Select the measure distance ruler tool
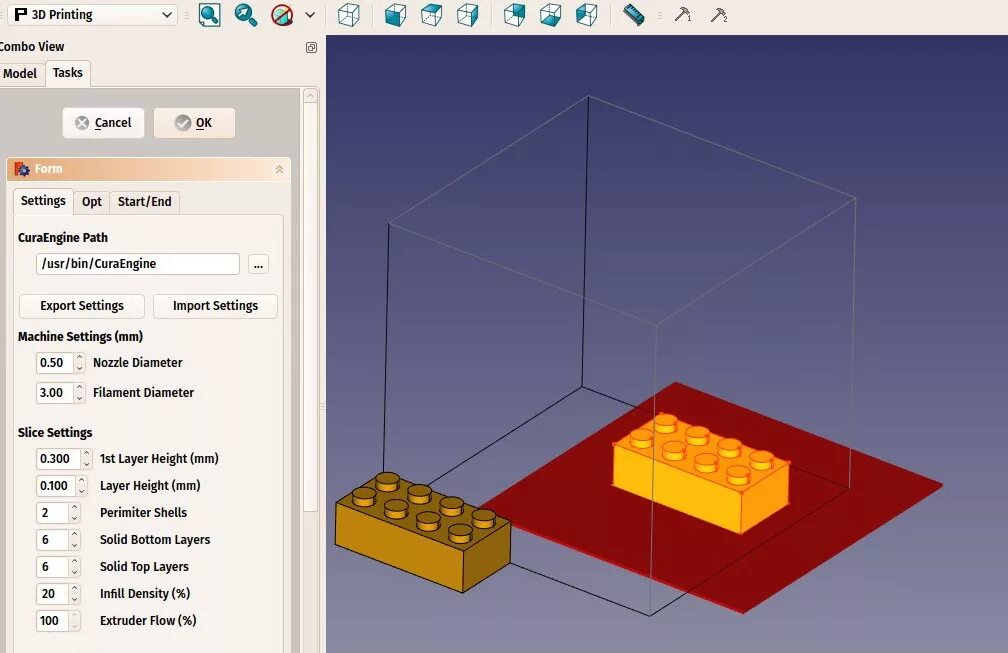1008x653 pixels. pyautogui.click(x=634, y=15)
